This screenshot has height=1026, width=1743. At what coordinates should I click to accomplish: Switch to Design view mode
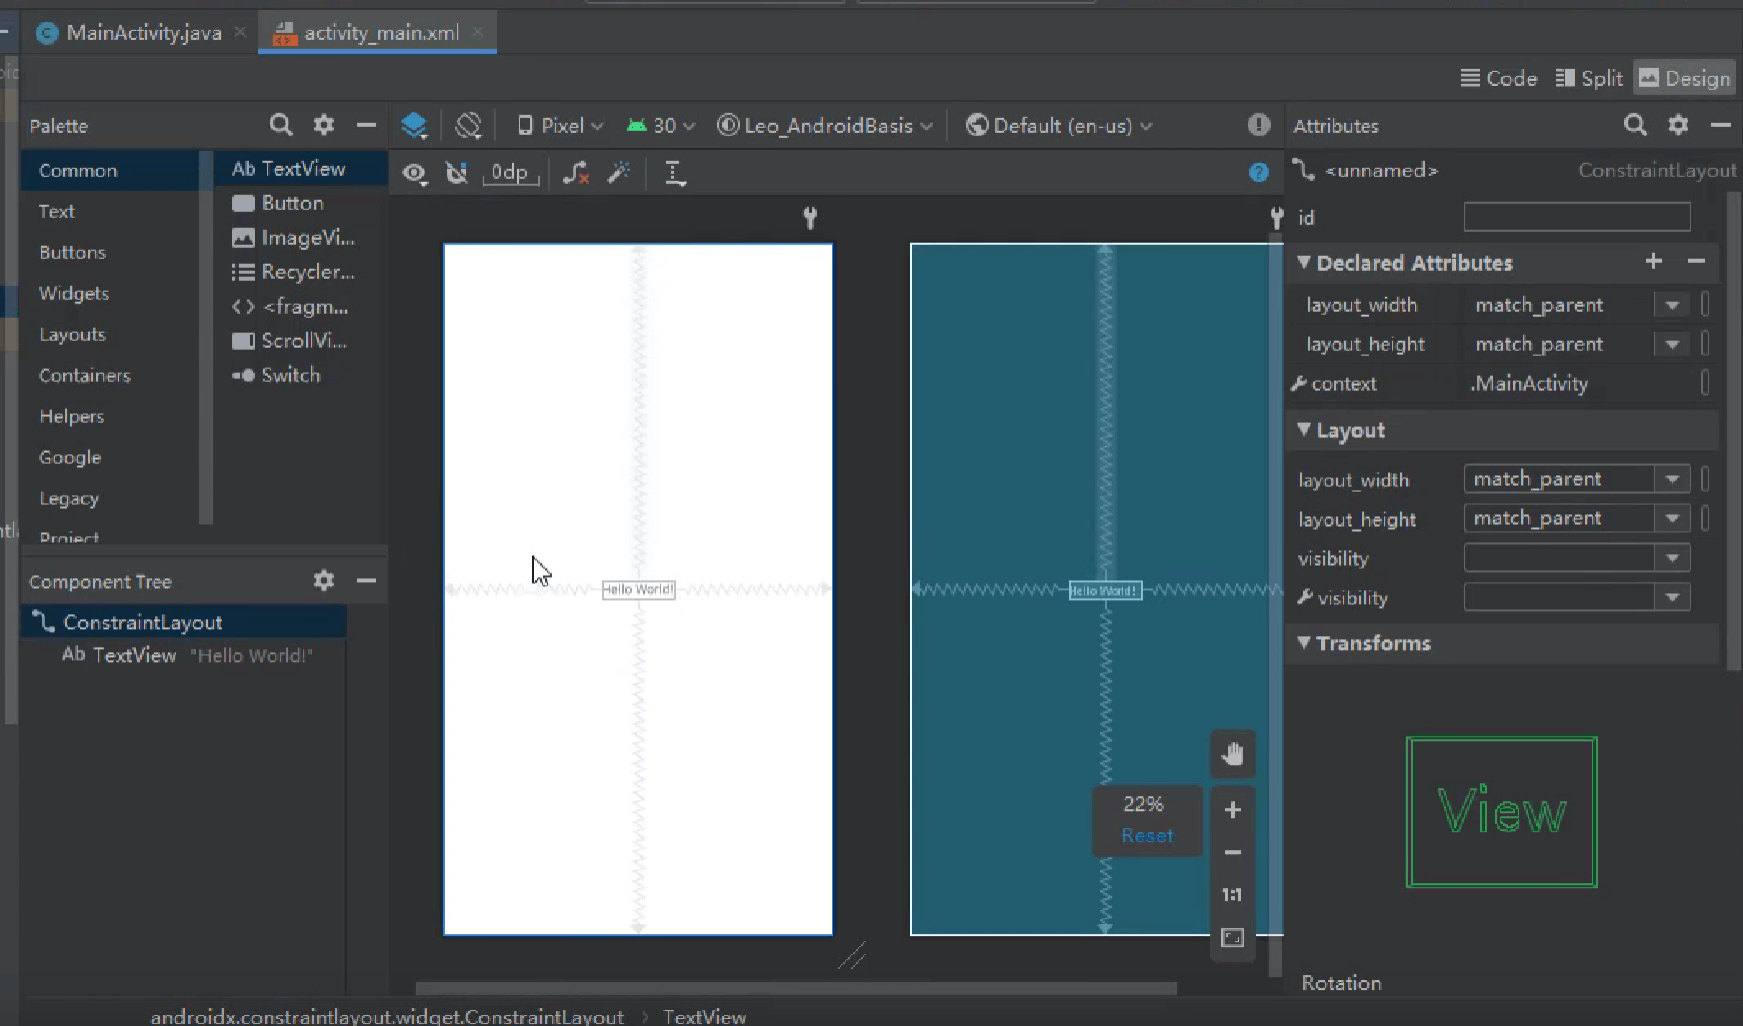[x=1685, y=78]
